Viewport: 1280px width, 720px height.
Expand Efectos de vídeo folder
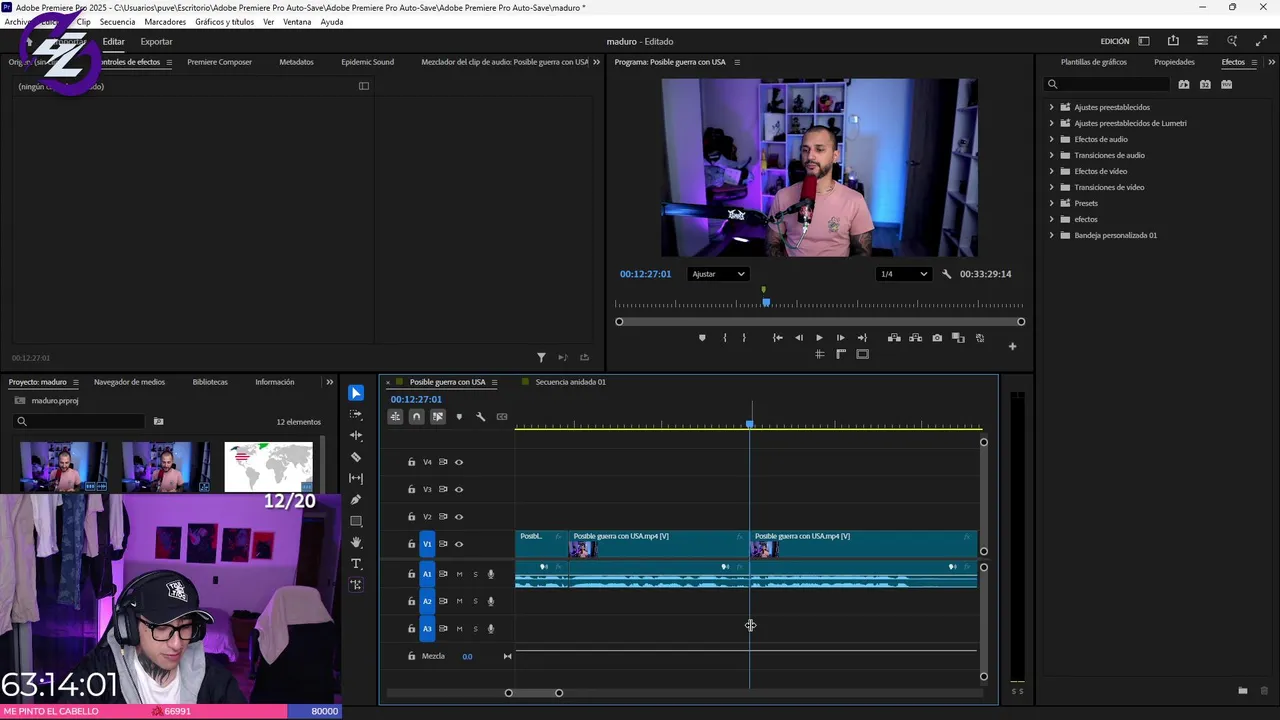(x=1051, y=171)
